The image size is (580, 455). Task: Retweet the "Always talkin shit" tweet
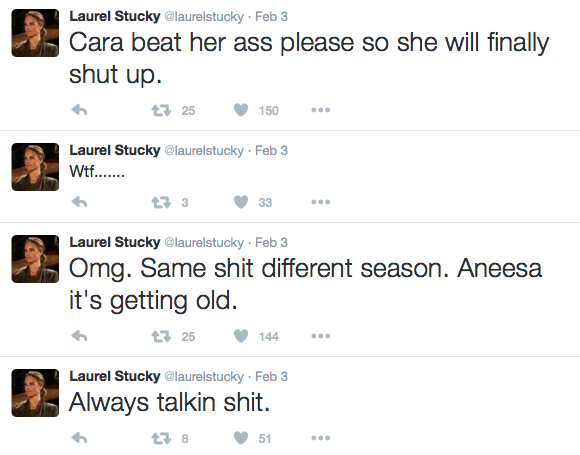pos(161,438)
